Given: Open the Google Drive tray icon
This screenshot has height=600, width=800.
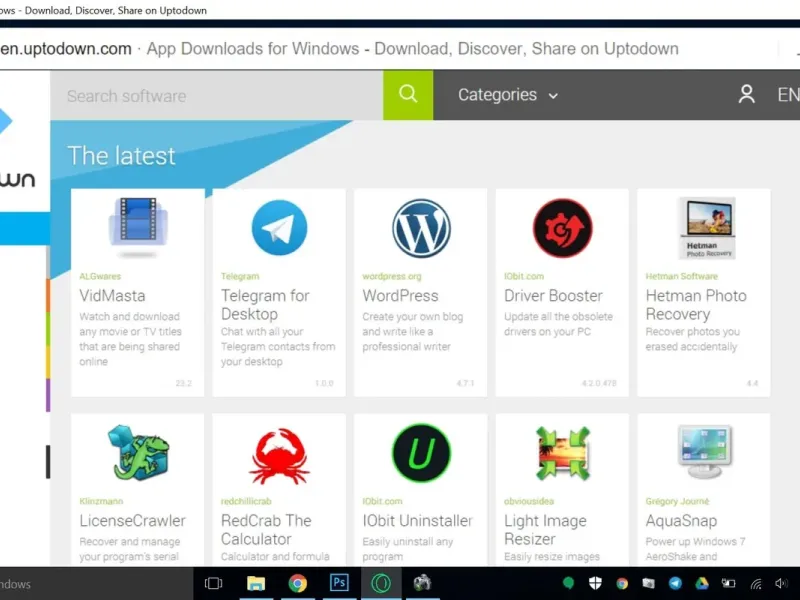Looking at the screenshot, I should 702,583.
